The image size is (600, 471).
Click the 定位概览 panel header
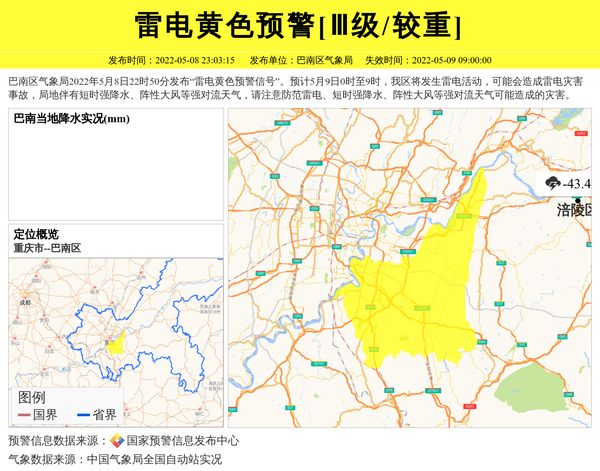(x=36, y=234)
